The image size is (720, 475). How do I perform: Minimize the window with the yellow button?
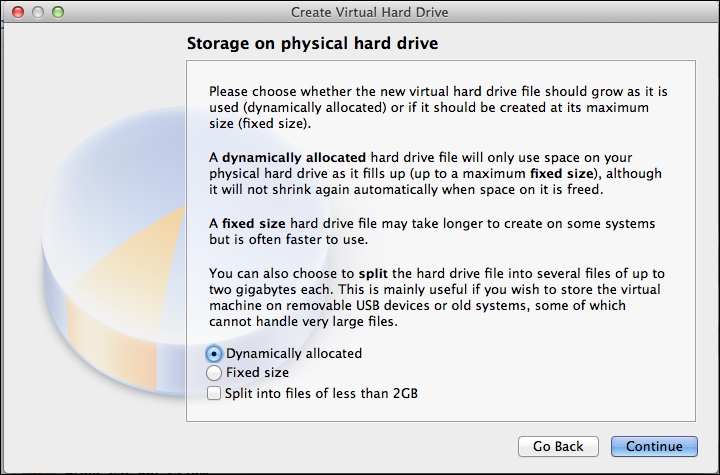tap(38, 12)
